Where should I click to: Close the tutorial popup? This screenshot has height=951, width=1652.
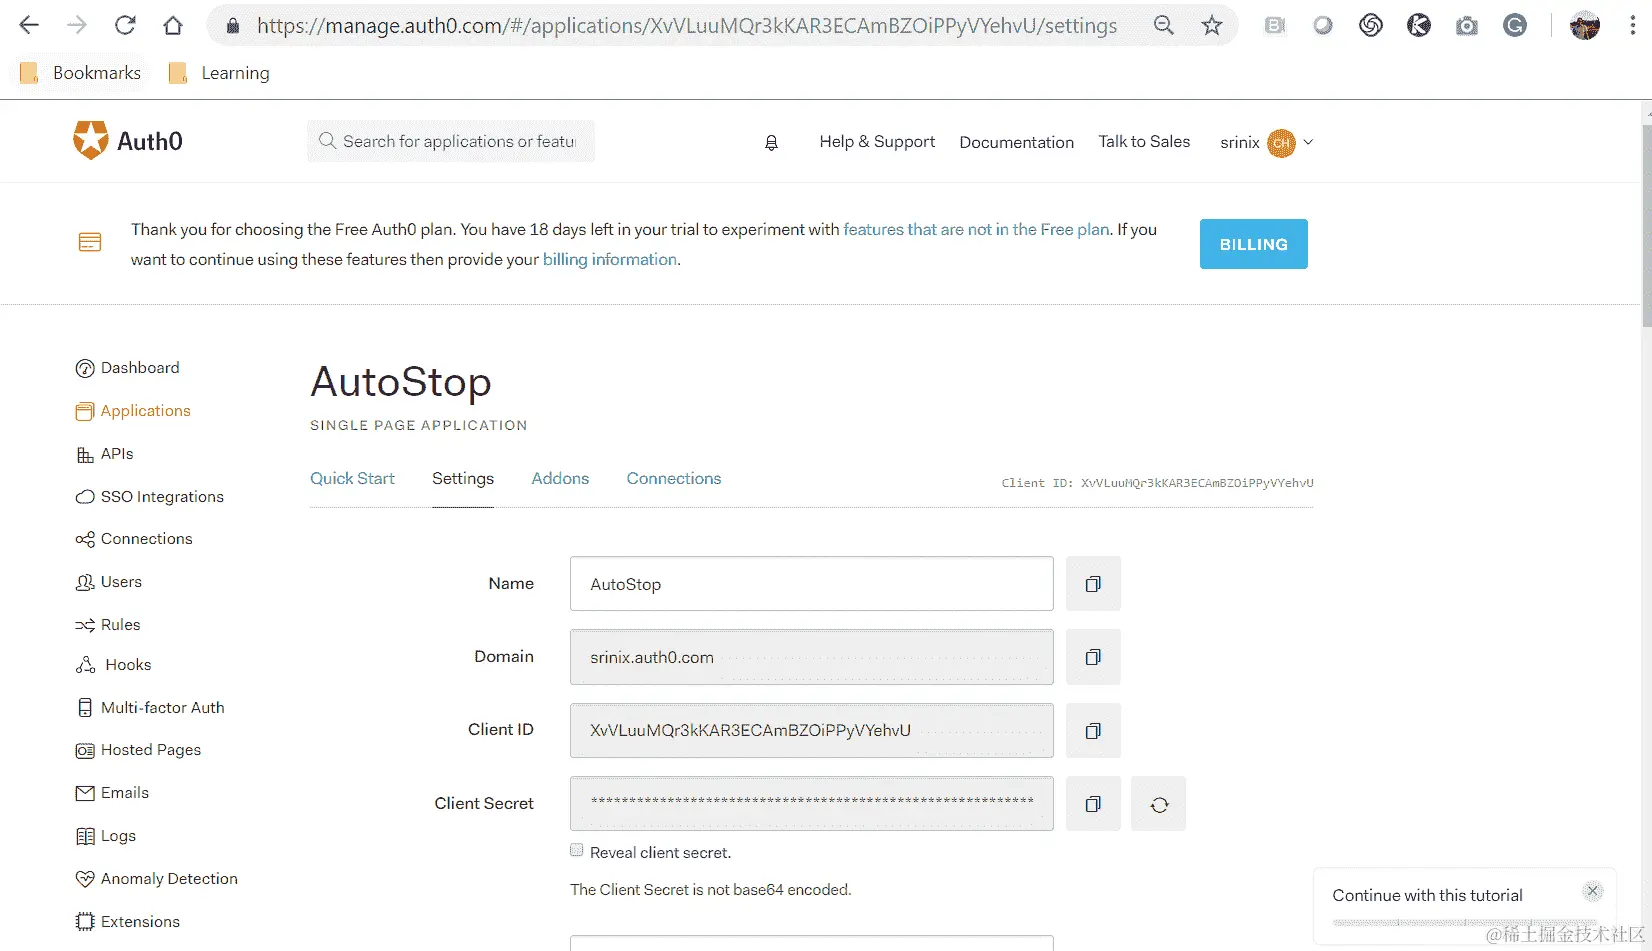coord(1593,890)
